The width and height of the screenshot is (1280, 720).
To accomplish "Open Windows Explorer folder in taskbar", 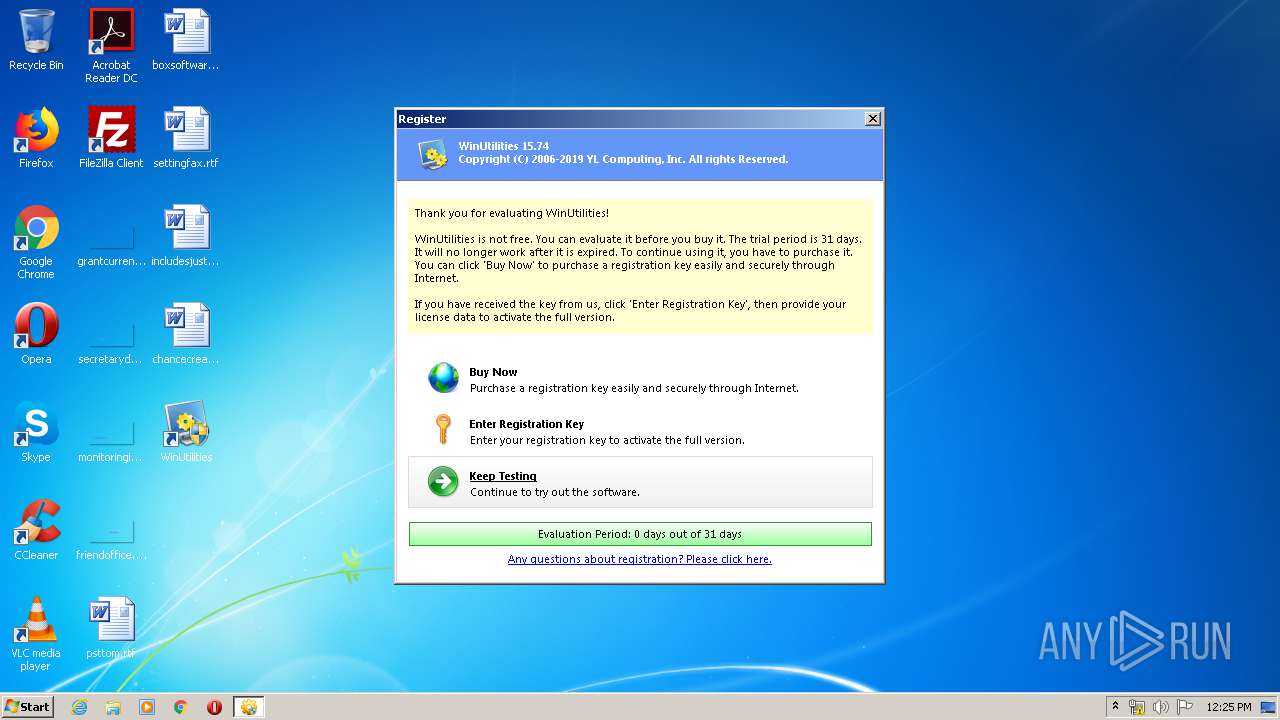I will pos(113,707).
